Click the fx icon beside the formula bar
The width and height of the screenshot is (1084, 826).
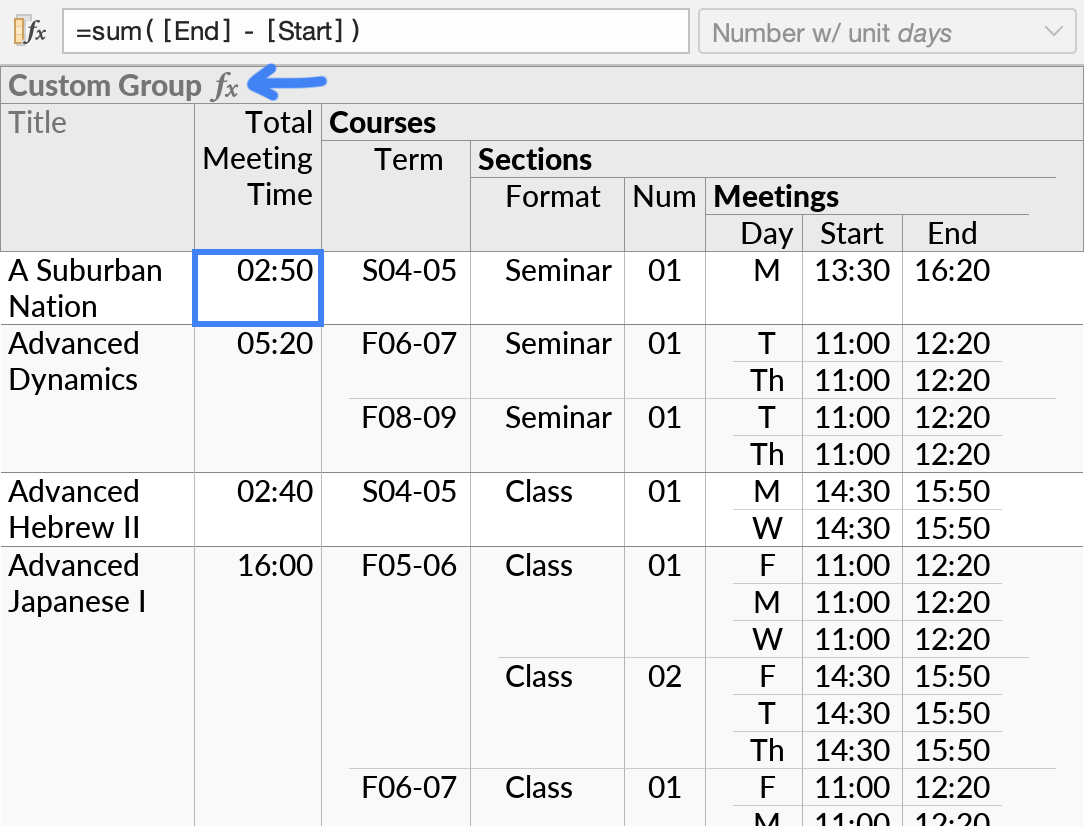[x=37, y=31]
